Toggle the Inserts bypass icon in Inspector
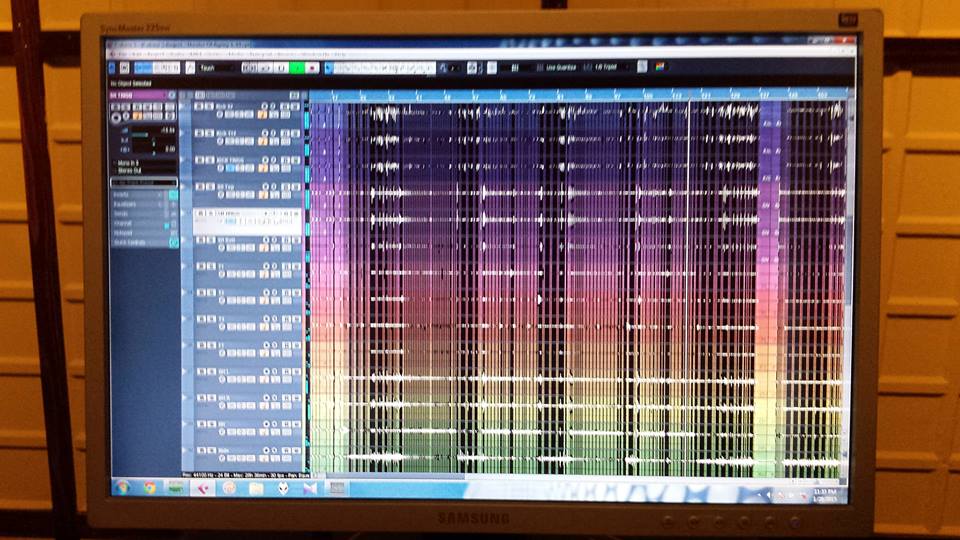Viewport: 960px width, 540px height. pos(174,195)
